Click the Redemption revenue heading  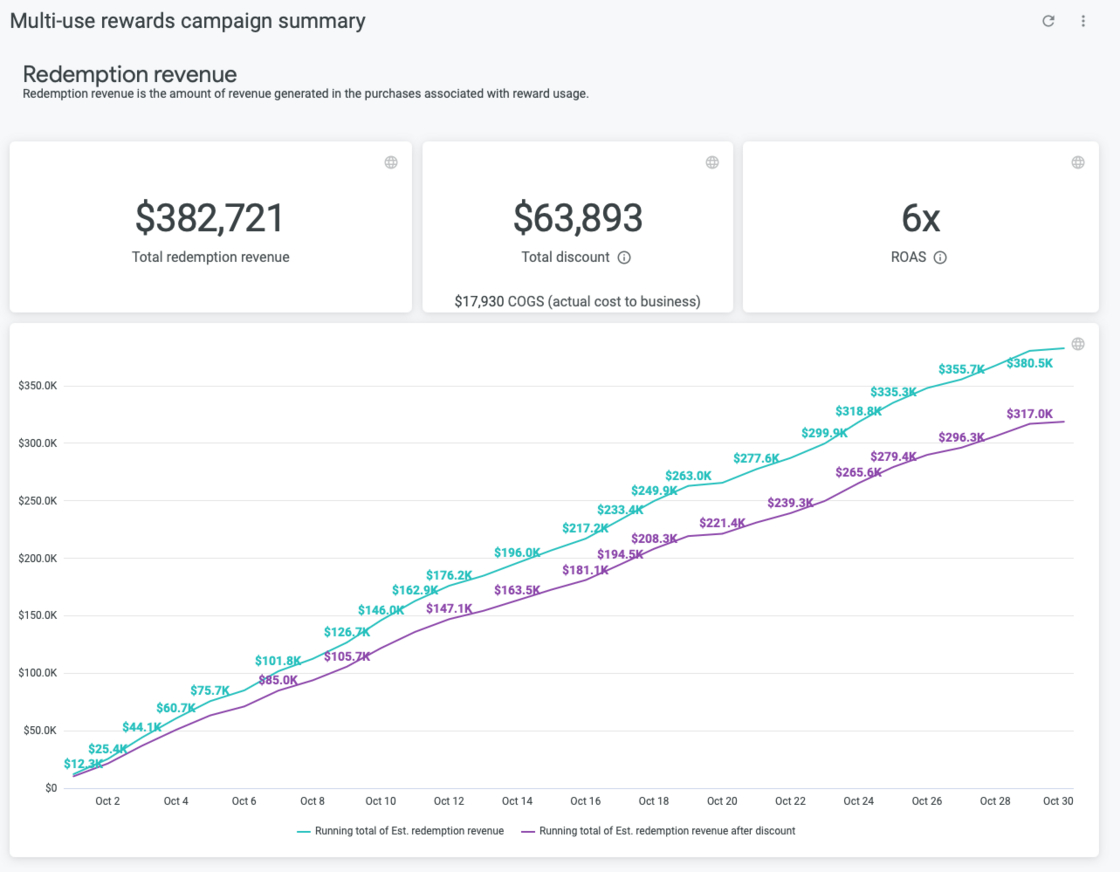click(x=130, y=74)
